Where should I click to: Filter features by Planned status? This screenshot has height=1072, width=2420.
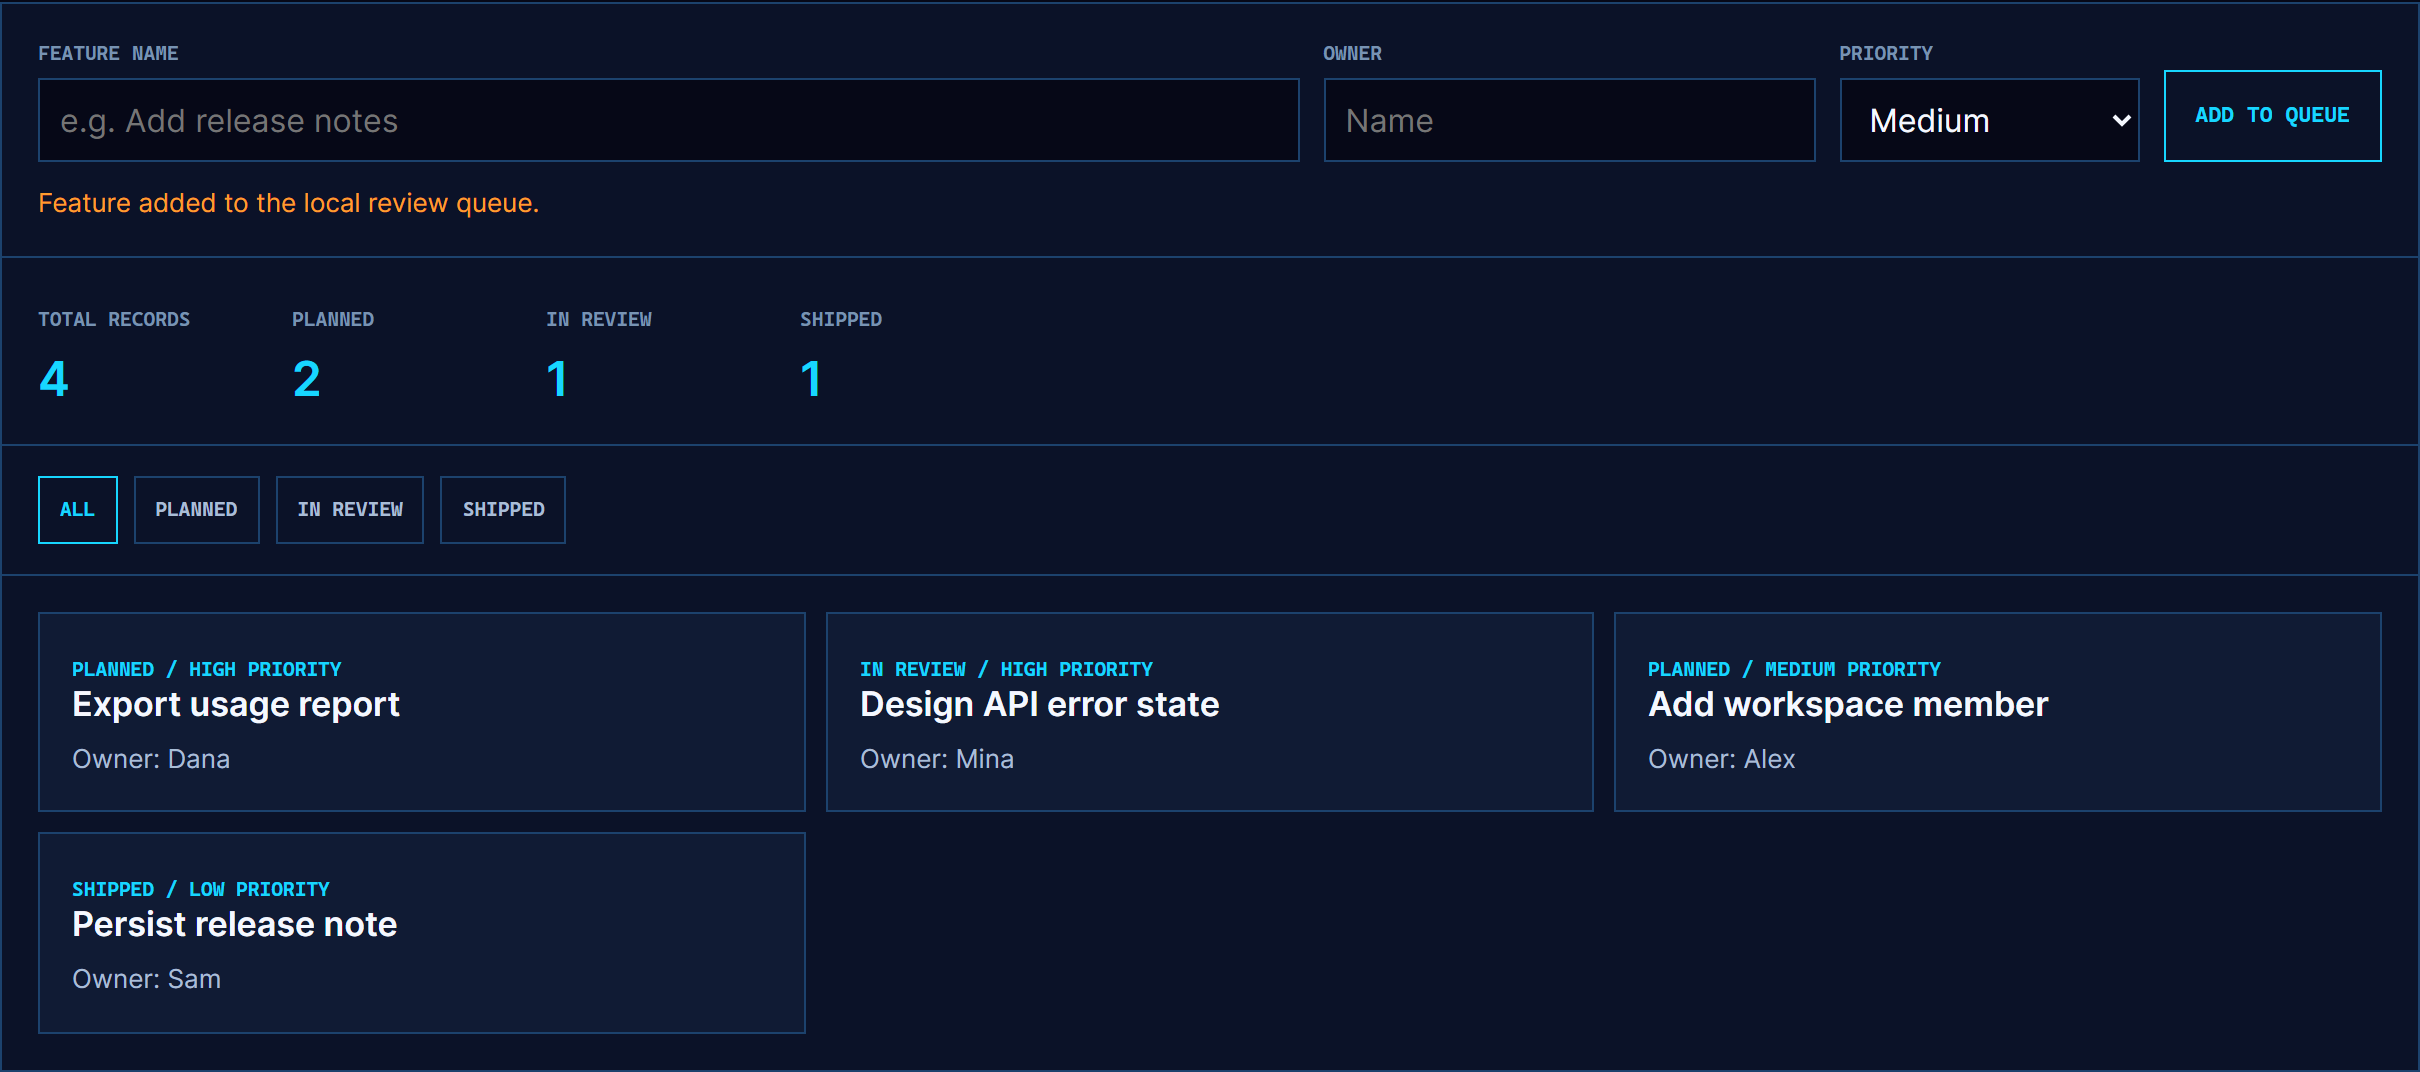(x=196, y=510)
